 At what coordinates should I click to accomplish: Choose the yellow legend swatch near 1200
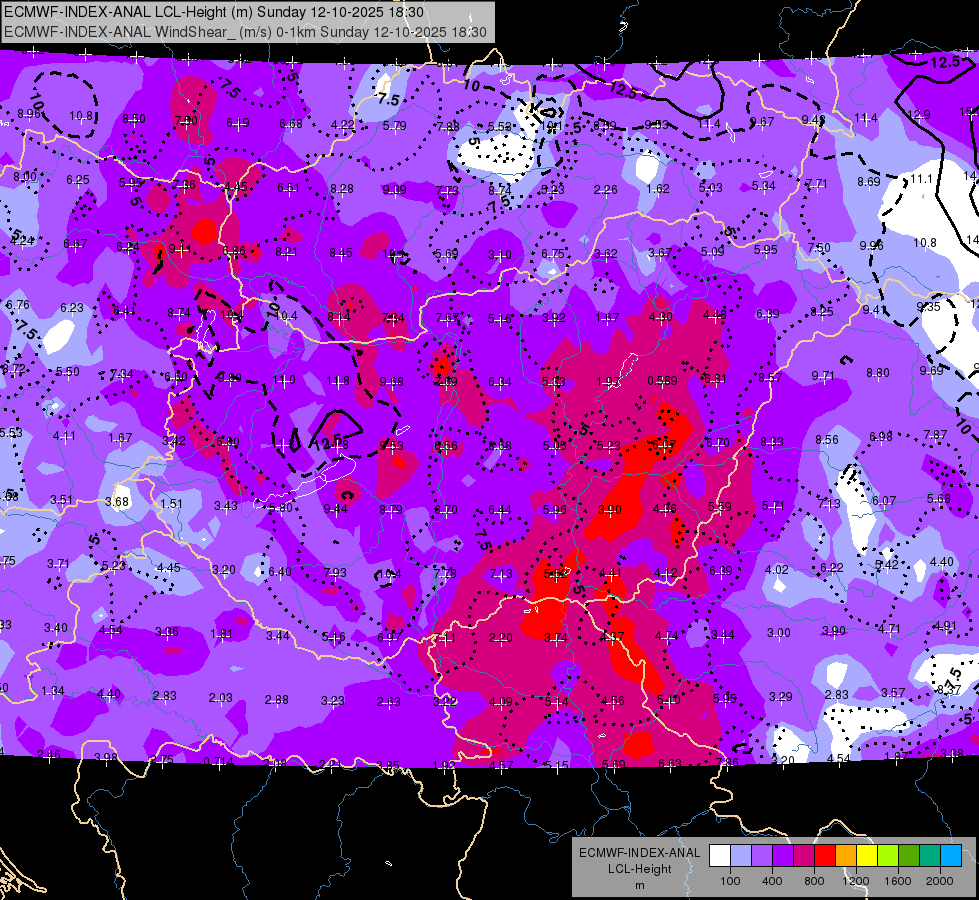pyautogui.click(x=867, y=856)
